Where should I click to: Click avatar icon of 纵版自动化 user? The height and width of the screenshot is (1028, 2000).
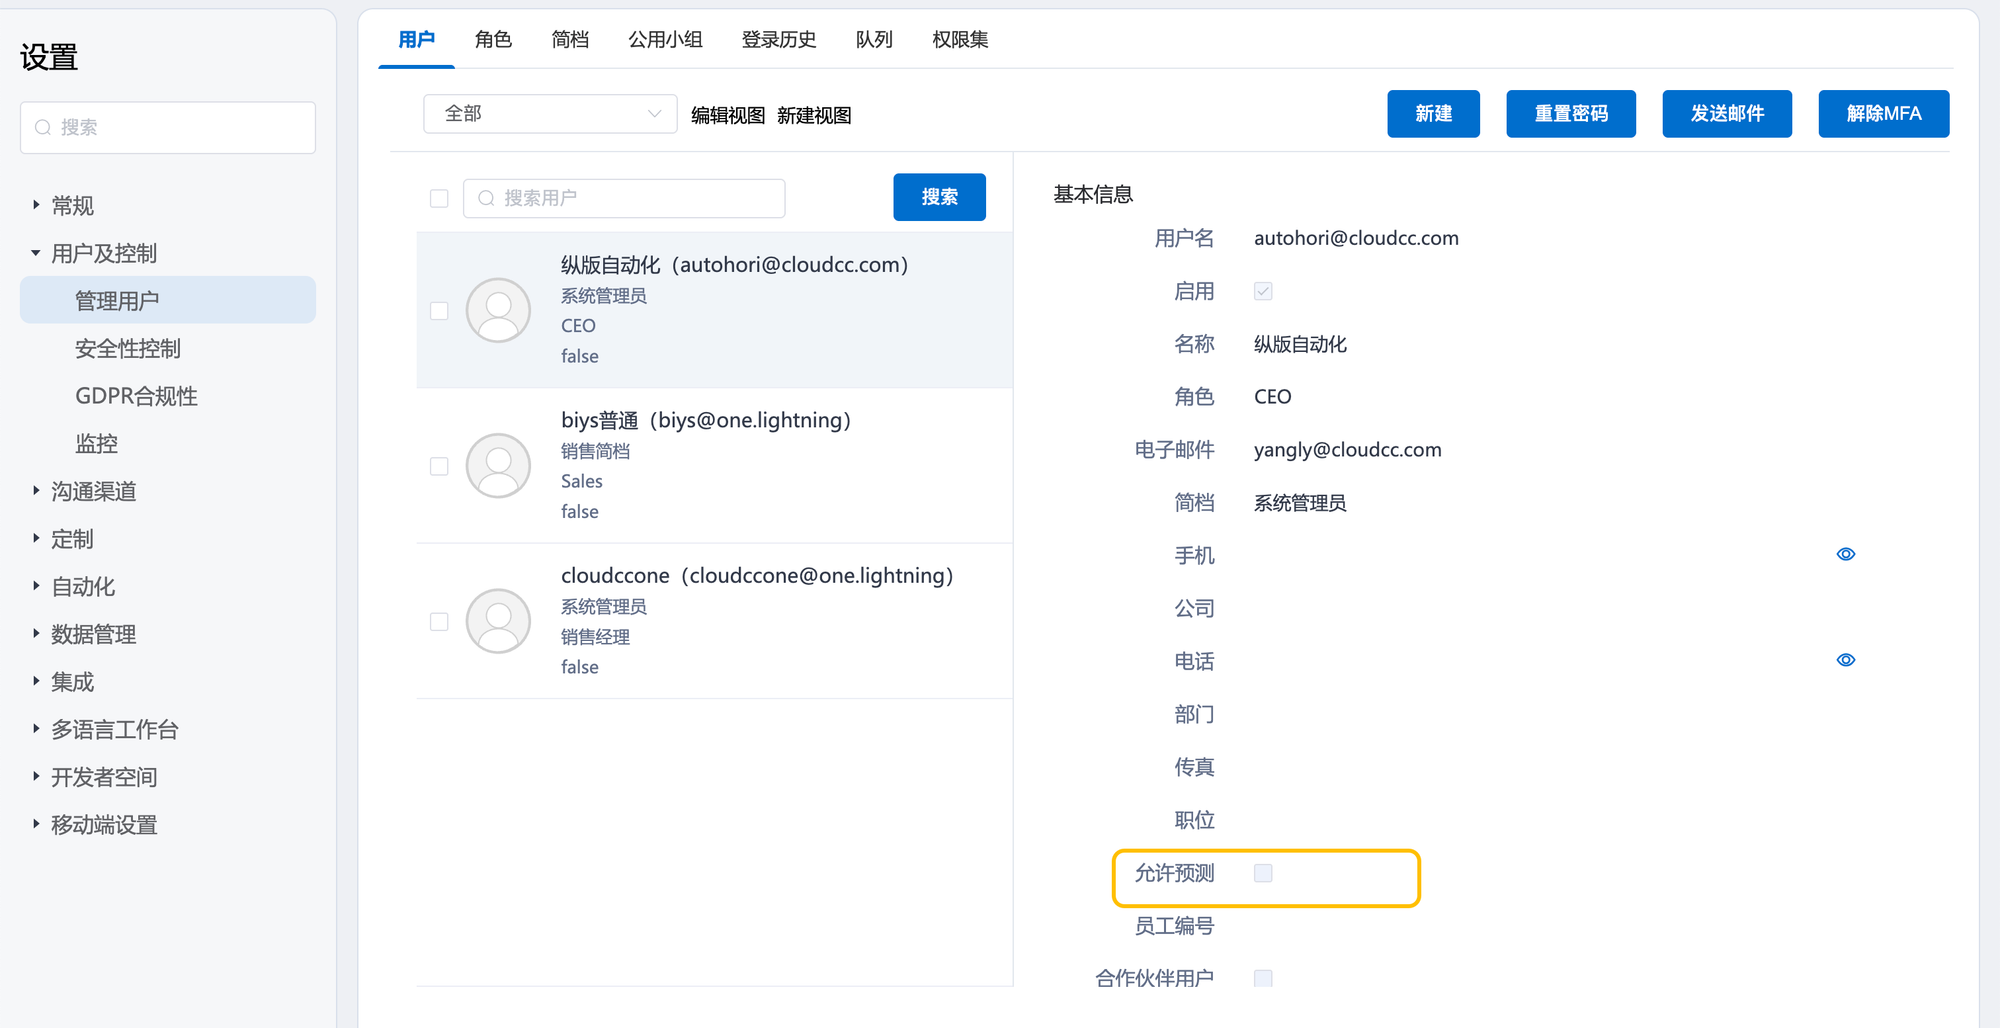(498, 310)
